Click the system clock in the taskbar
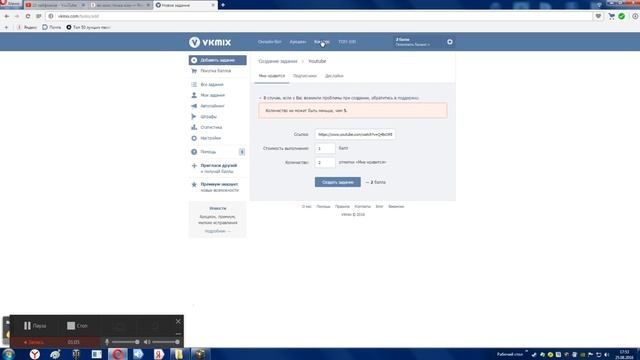 624,354
